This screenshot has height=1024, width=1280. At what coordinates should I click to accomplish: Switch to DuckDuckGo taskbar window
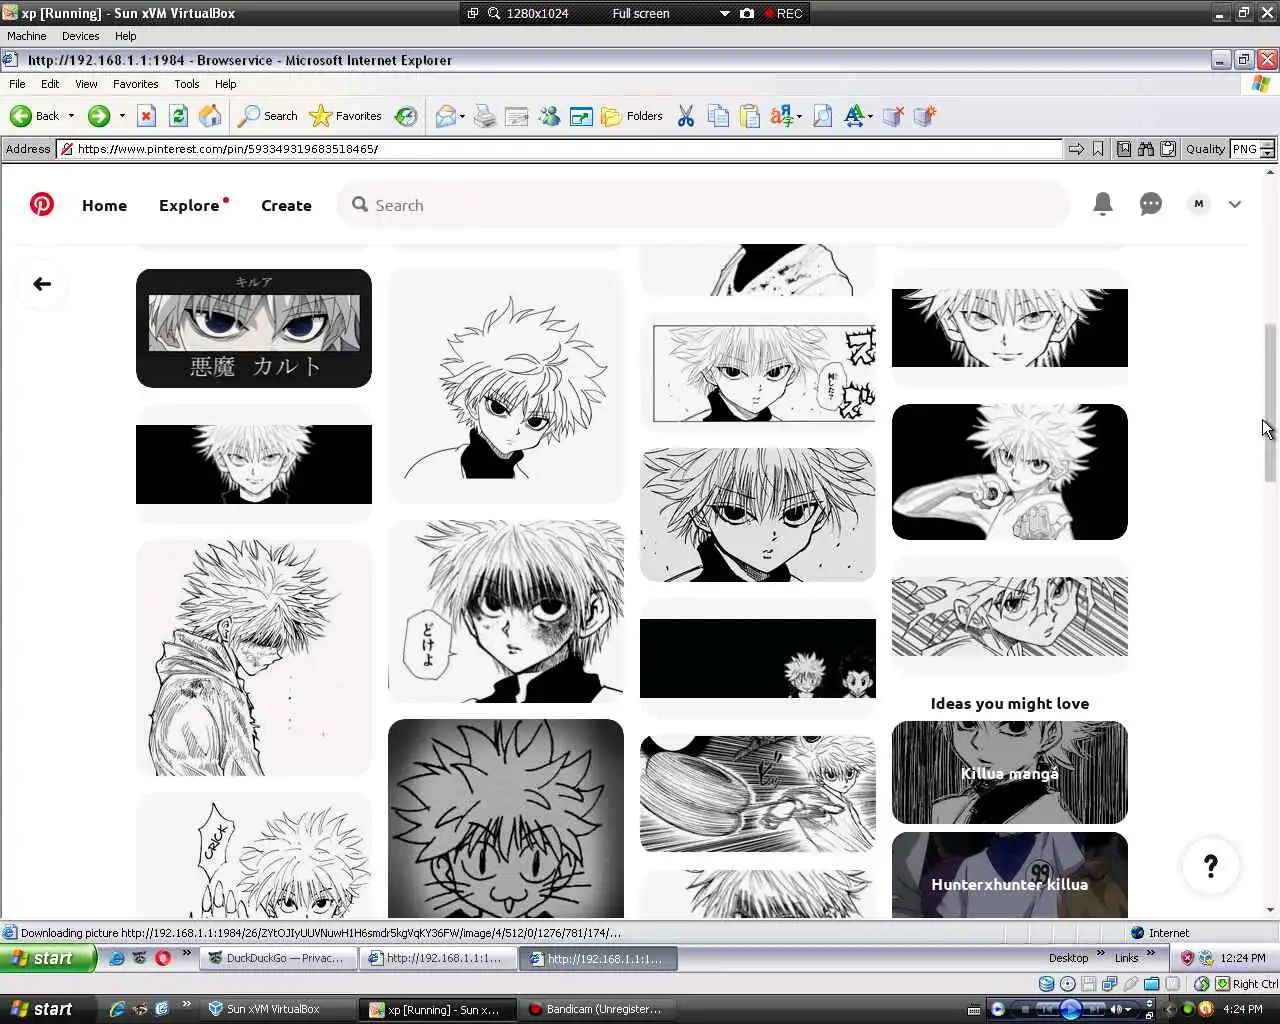[x=278, y=958]
